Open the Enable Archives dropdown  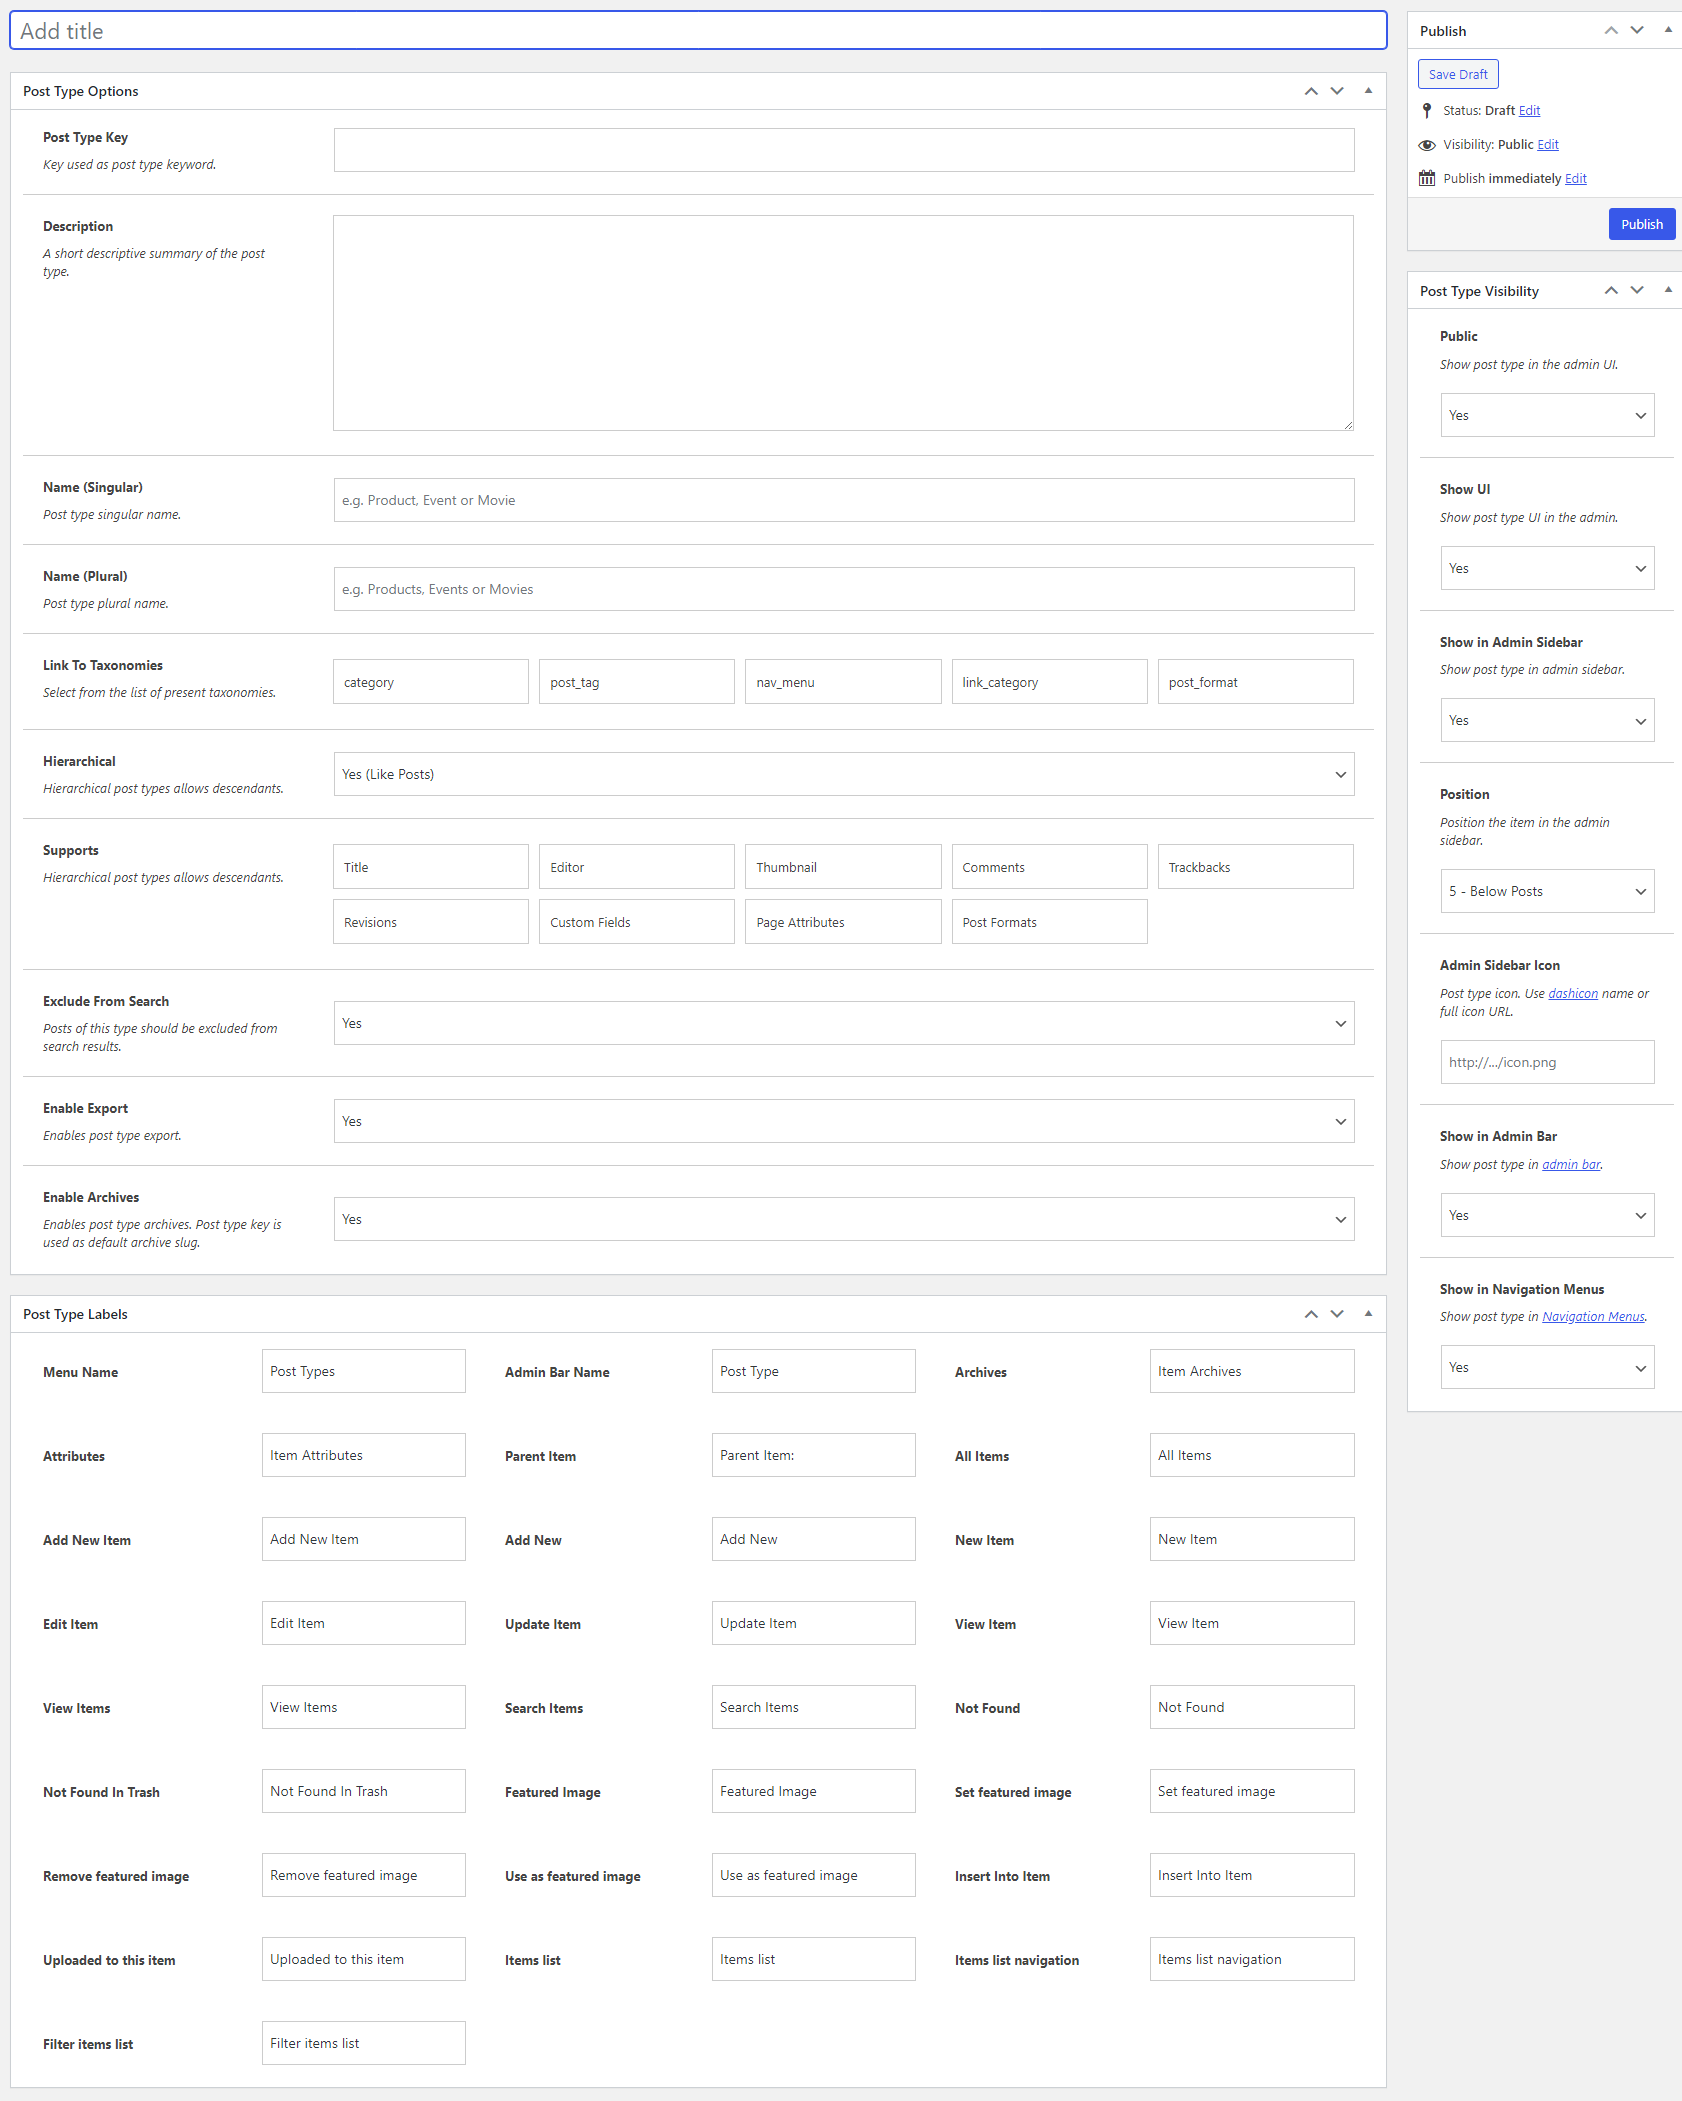click(x=844, y=1219)
